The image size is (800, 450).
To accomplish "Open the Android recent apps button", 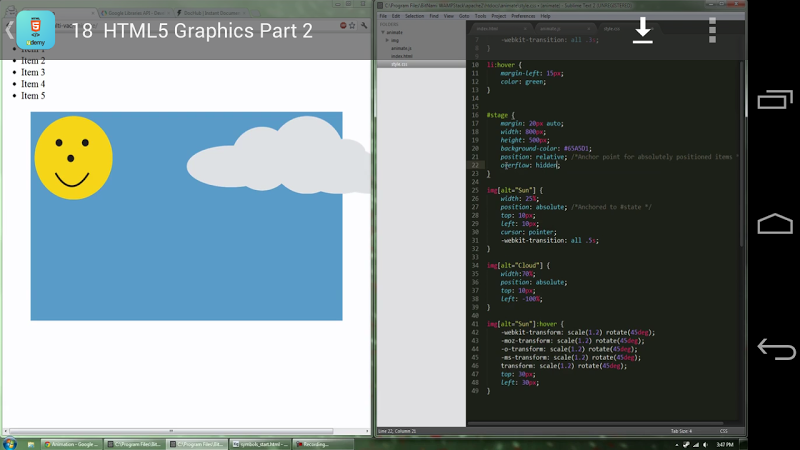I will (x=775, y=99).
